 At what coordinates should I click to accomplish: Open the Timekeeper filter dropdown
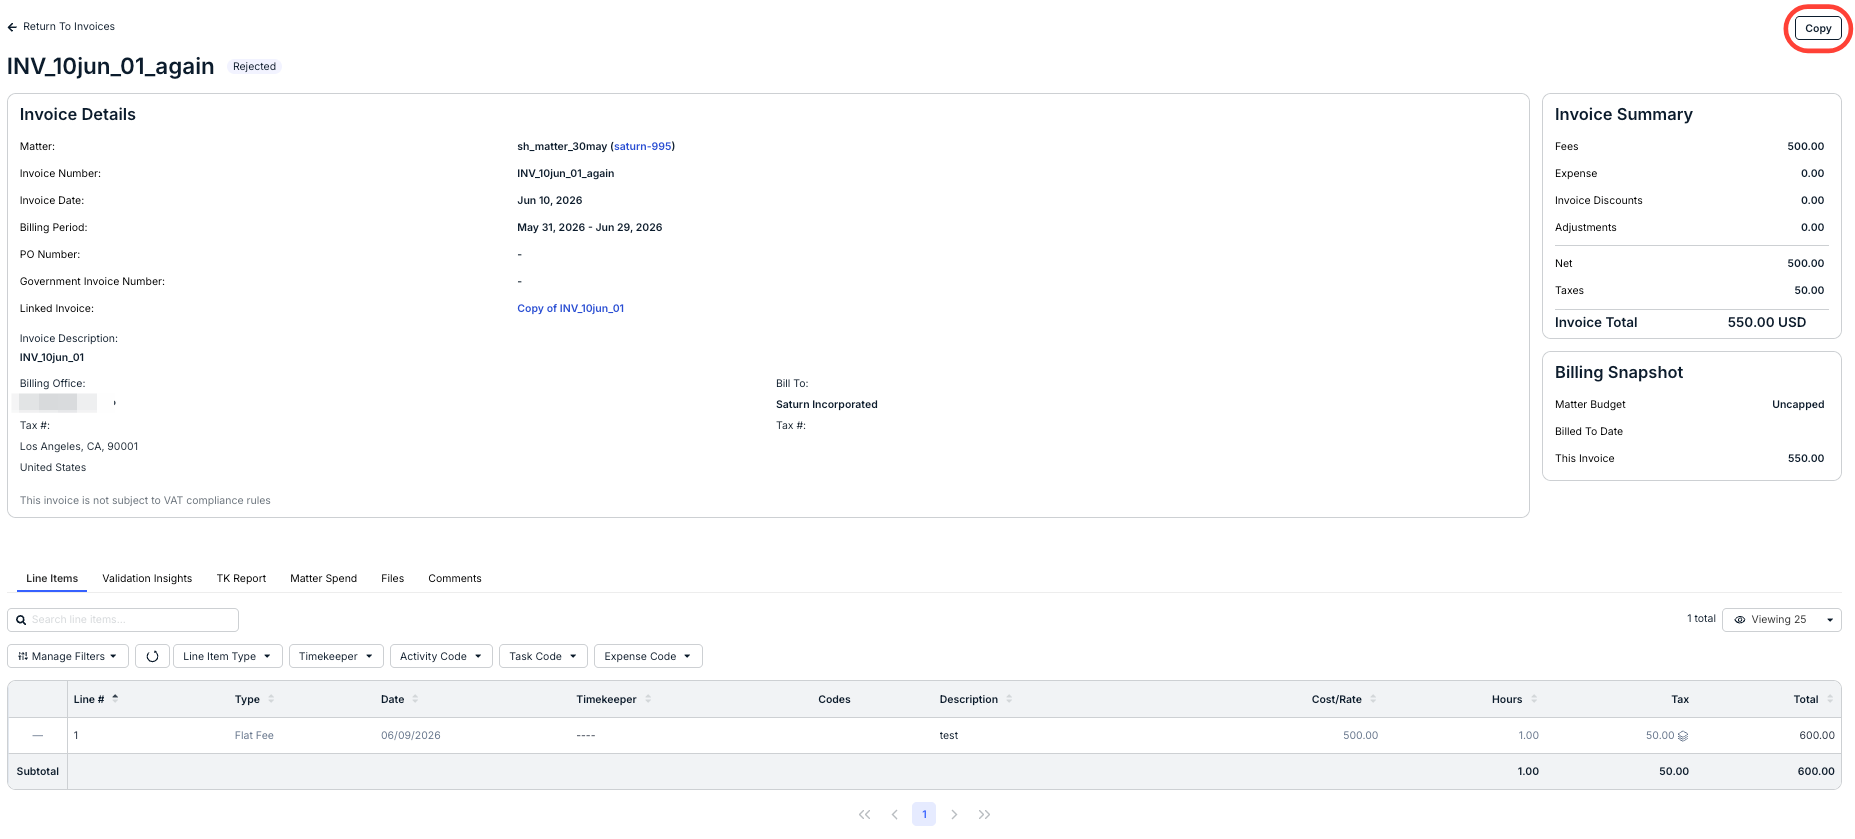coord(335,656)
